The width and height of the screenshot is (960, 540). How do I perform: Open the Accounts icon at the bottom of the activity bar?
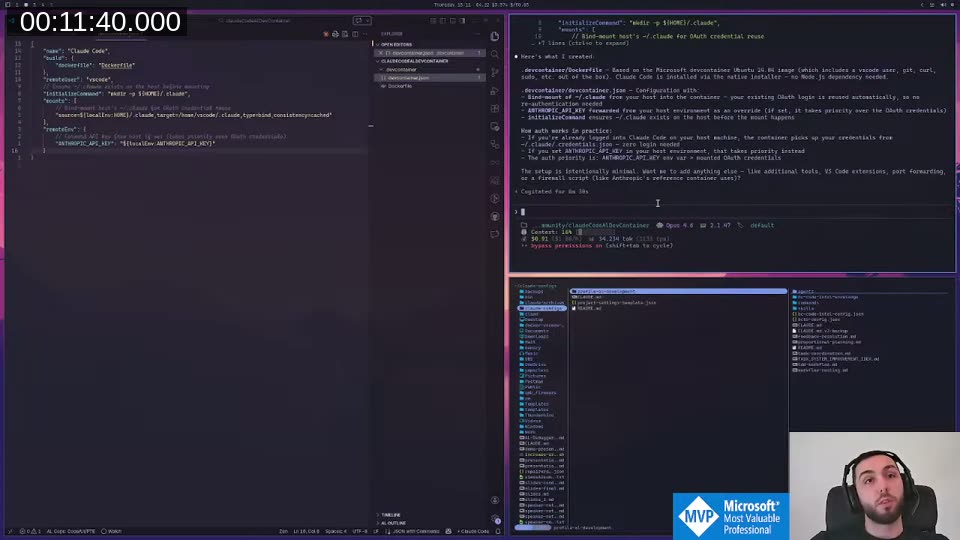(x=495, y=500)
